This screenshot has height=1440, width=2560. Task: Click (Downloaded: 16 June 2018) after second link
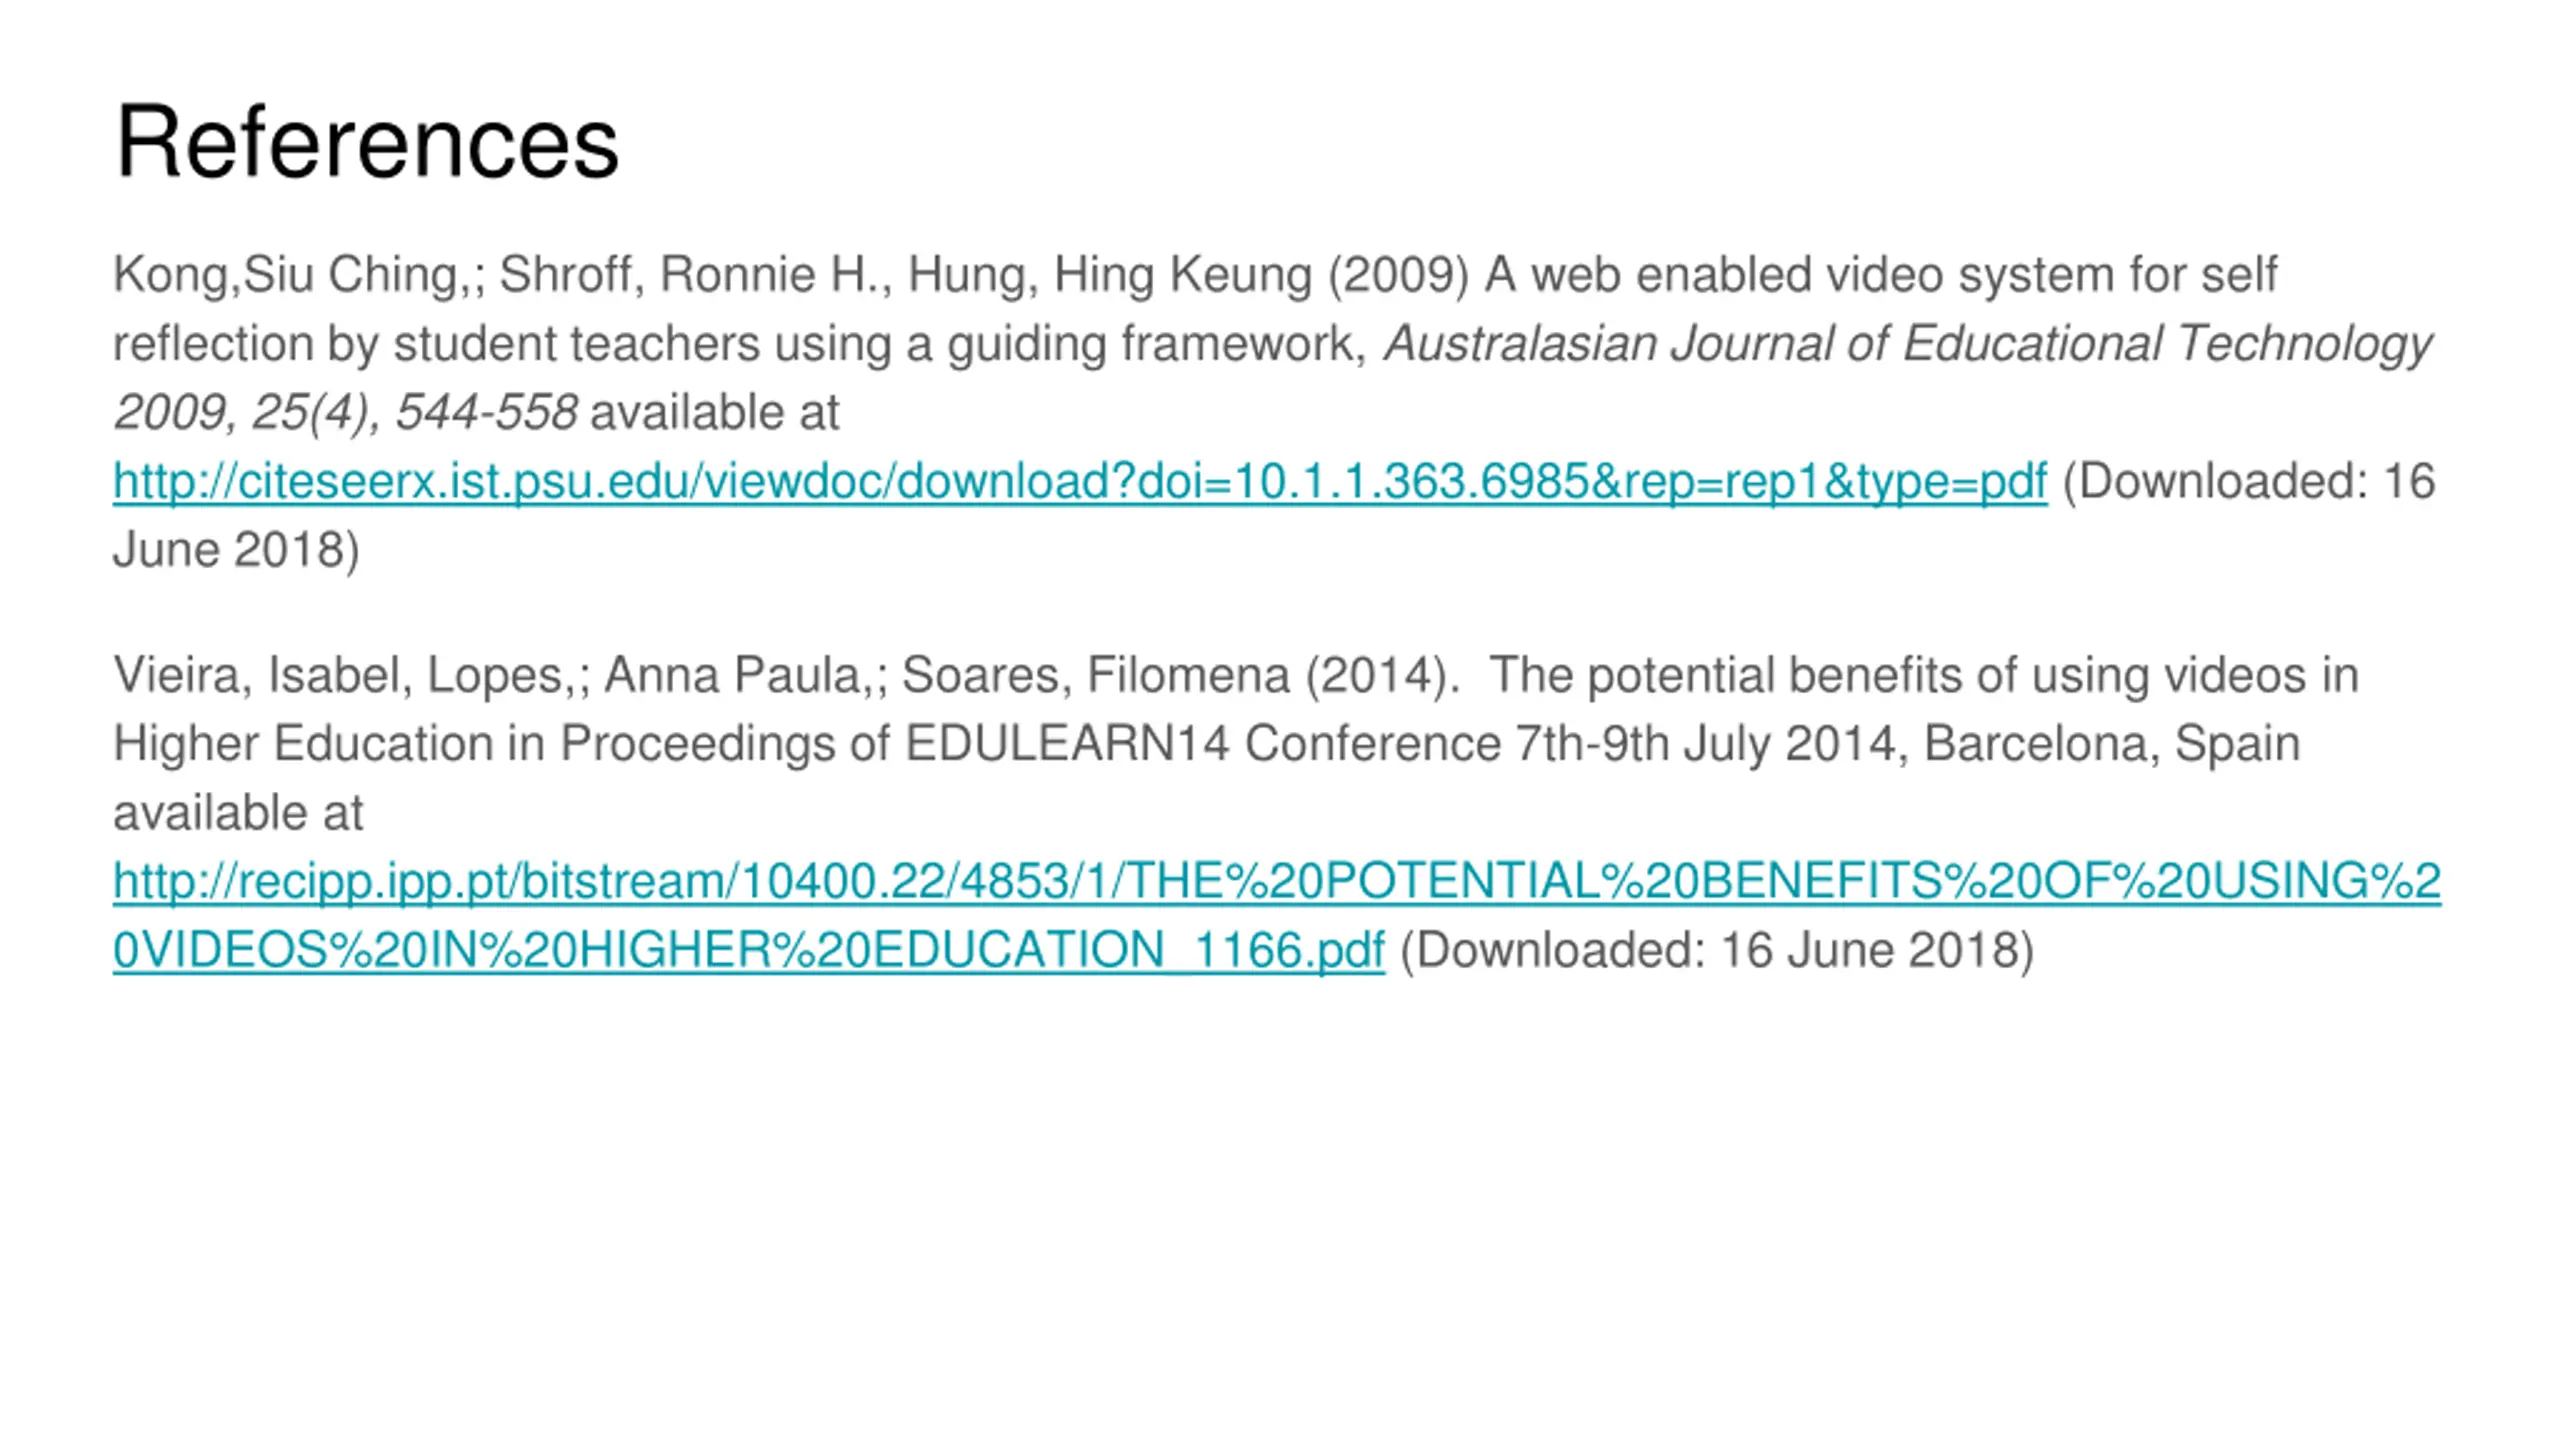click(1718, 950)
